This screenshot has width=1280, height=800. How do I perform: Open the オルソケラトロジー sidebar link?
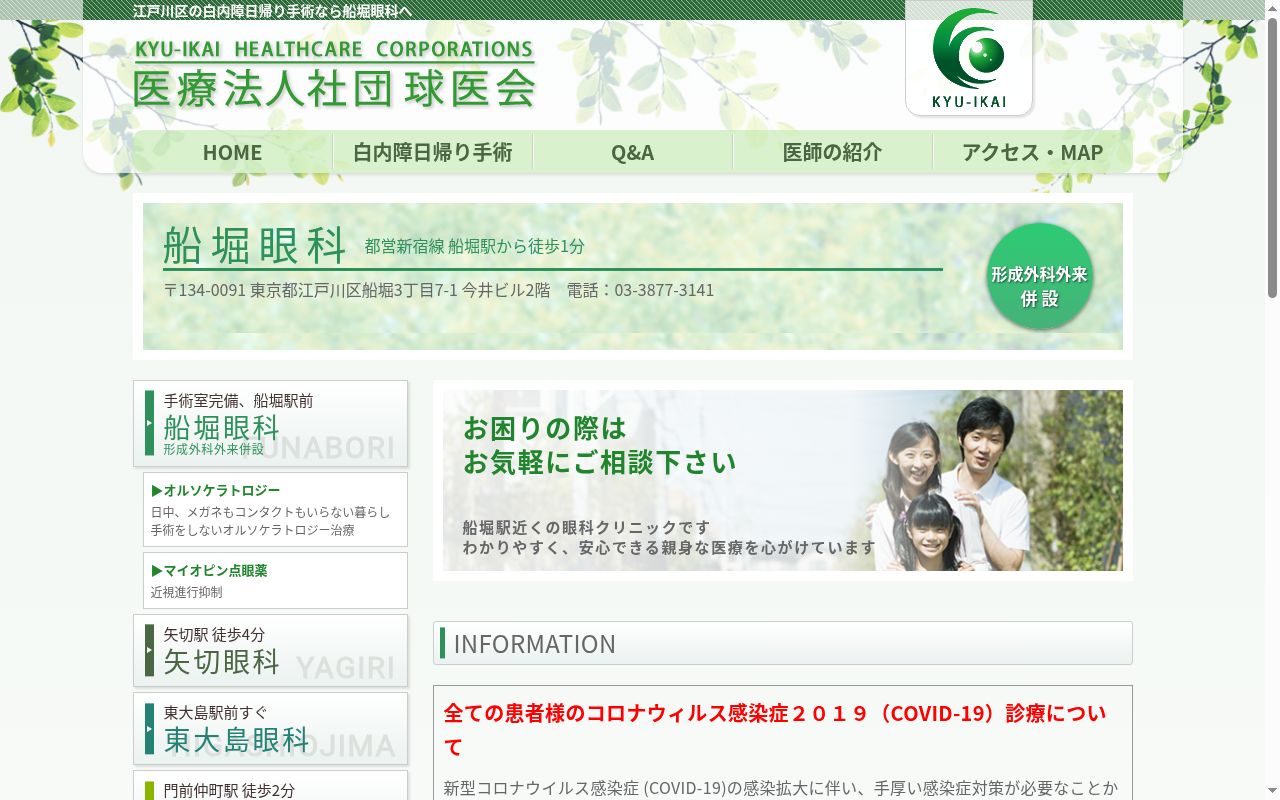click(x=275, y=509)
